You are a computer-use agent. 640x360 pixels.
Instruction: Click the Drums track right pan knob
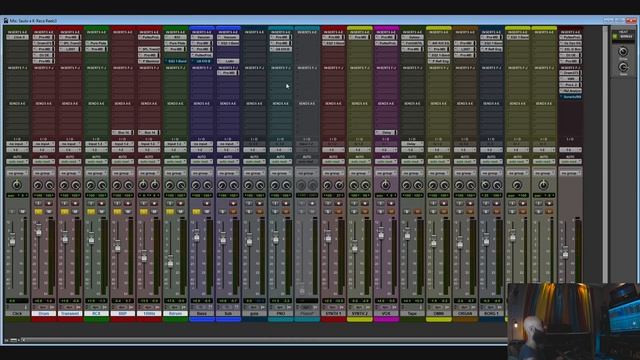tap(49, 185)
